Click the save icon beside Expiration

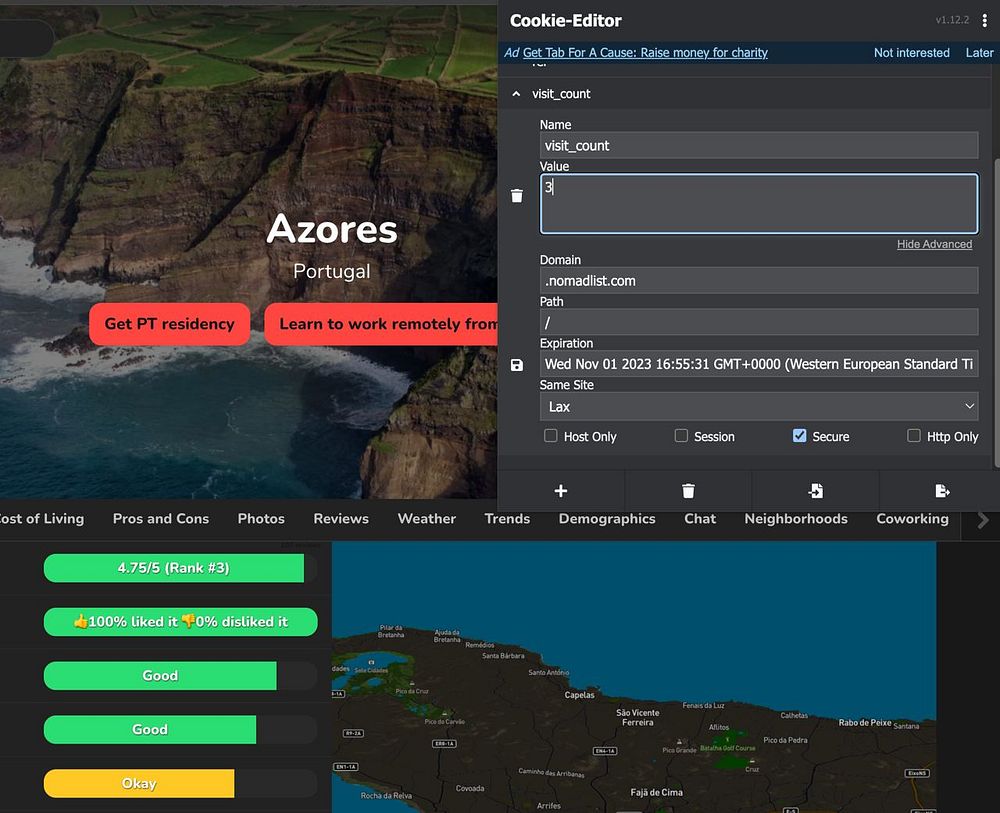point(516,365)
